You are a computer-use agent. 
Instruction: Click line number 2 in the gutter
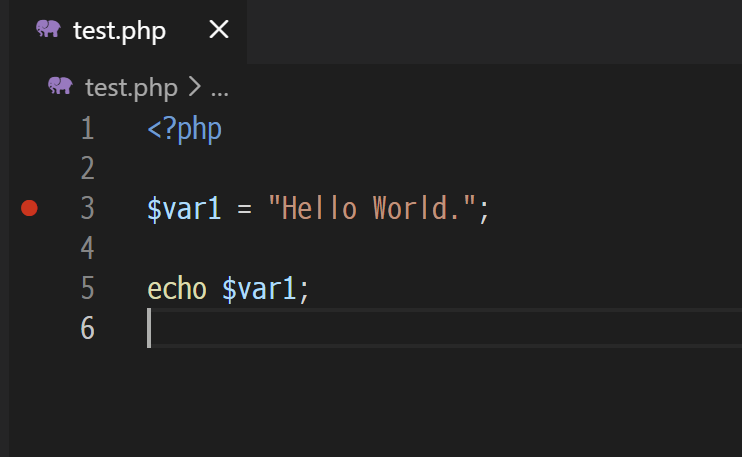(x=87, y=168)
